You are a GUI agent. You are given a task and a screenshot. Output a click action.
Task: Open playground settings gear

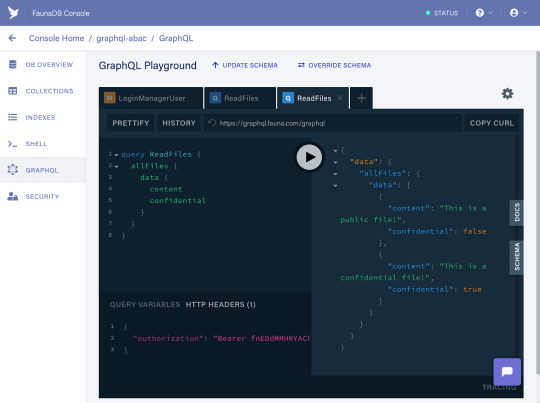507,94
